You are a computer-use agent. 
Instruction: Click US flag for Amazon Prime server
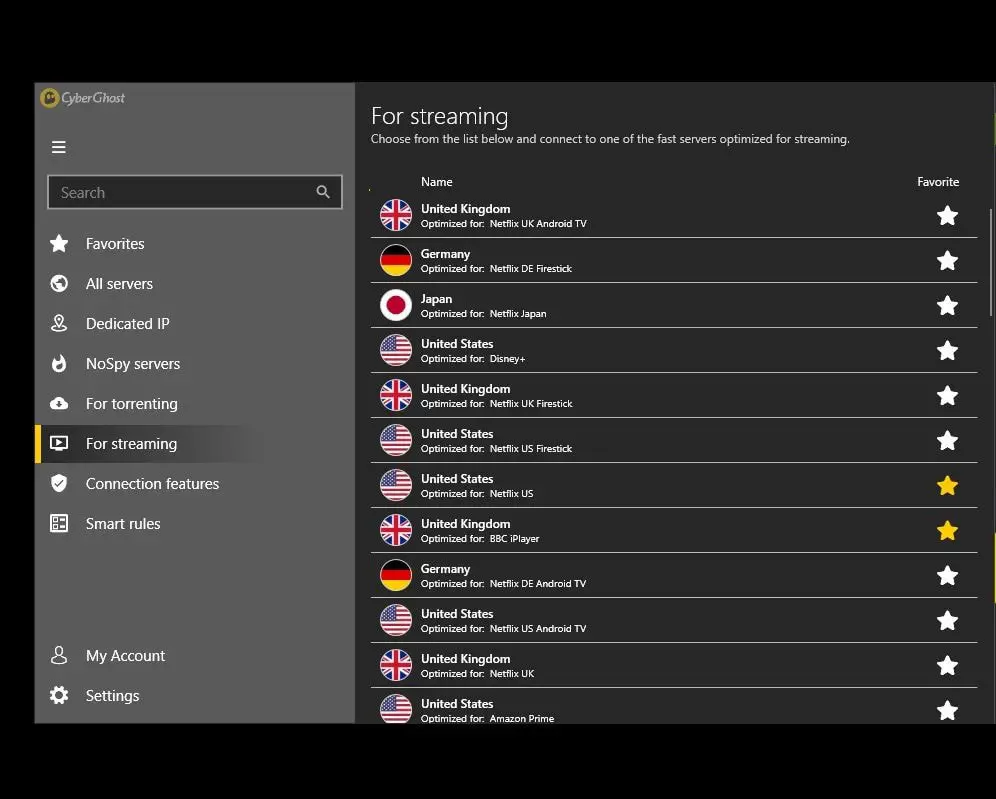pos(396,709)
